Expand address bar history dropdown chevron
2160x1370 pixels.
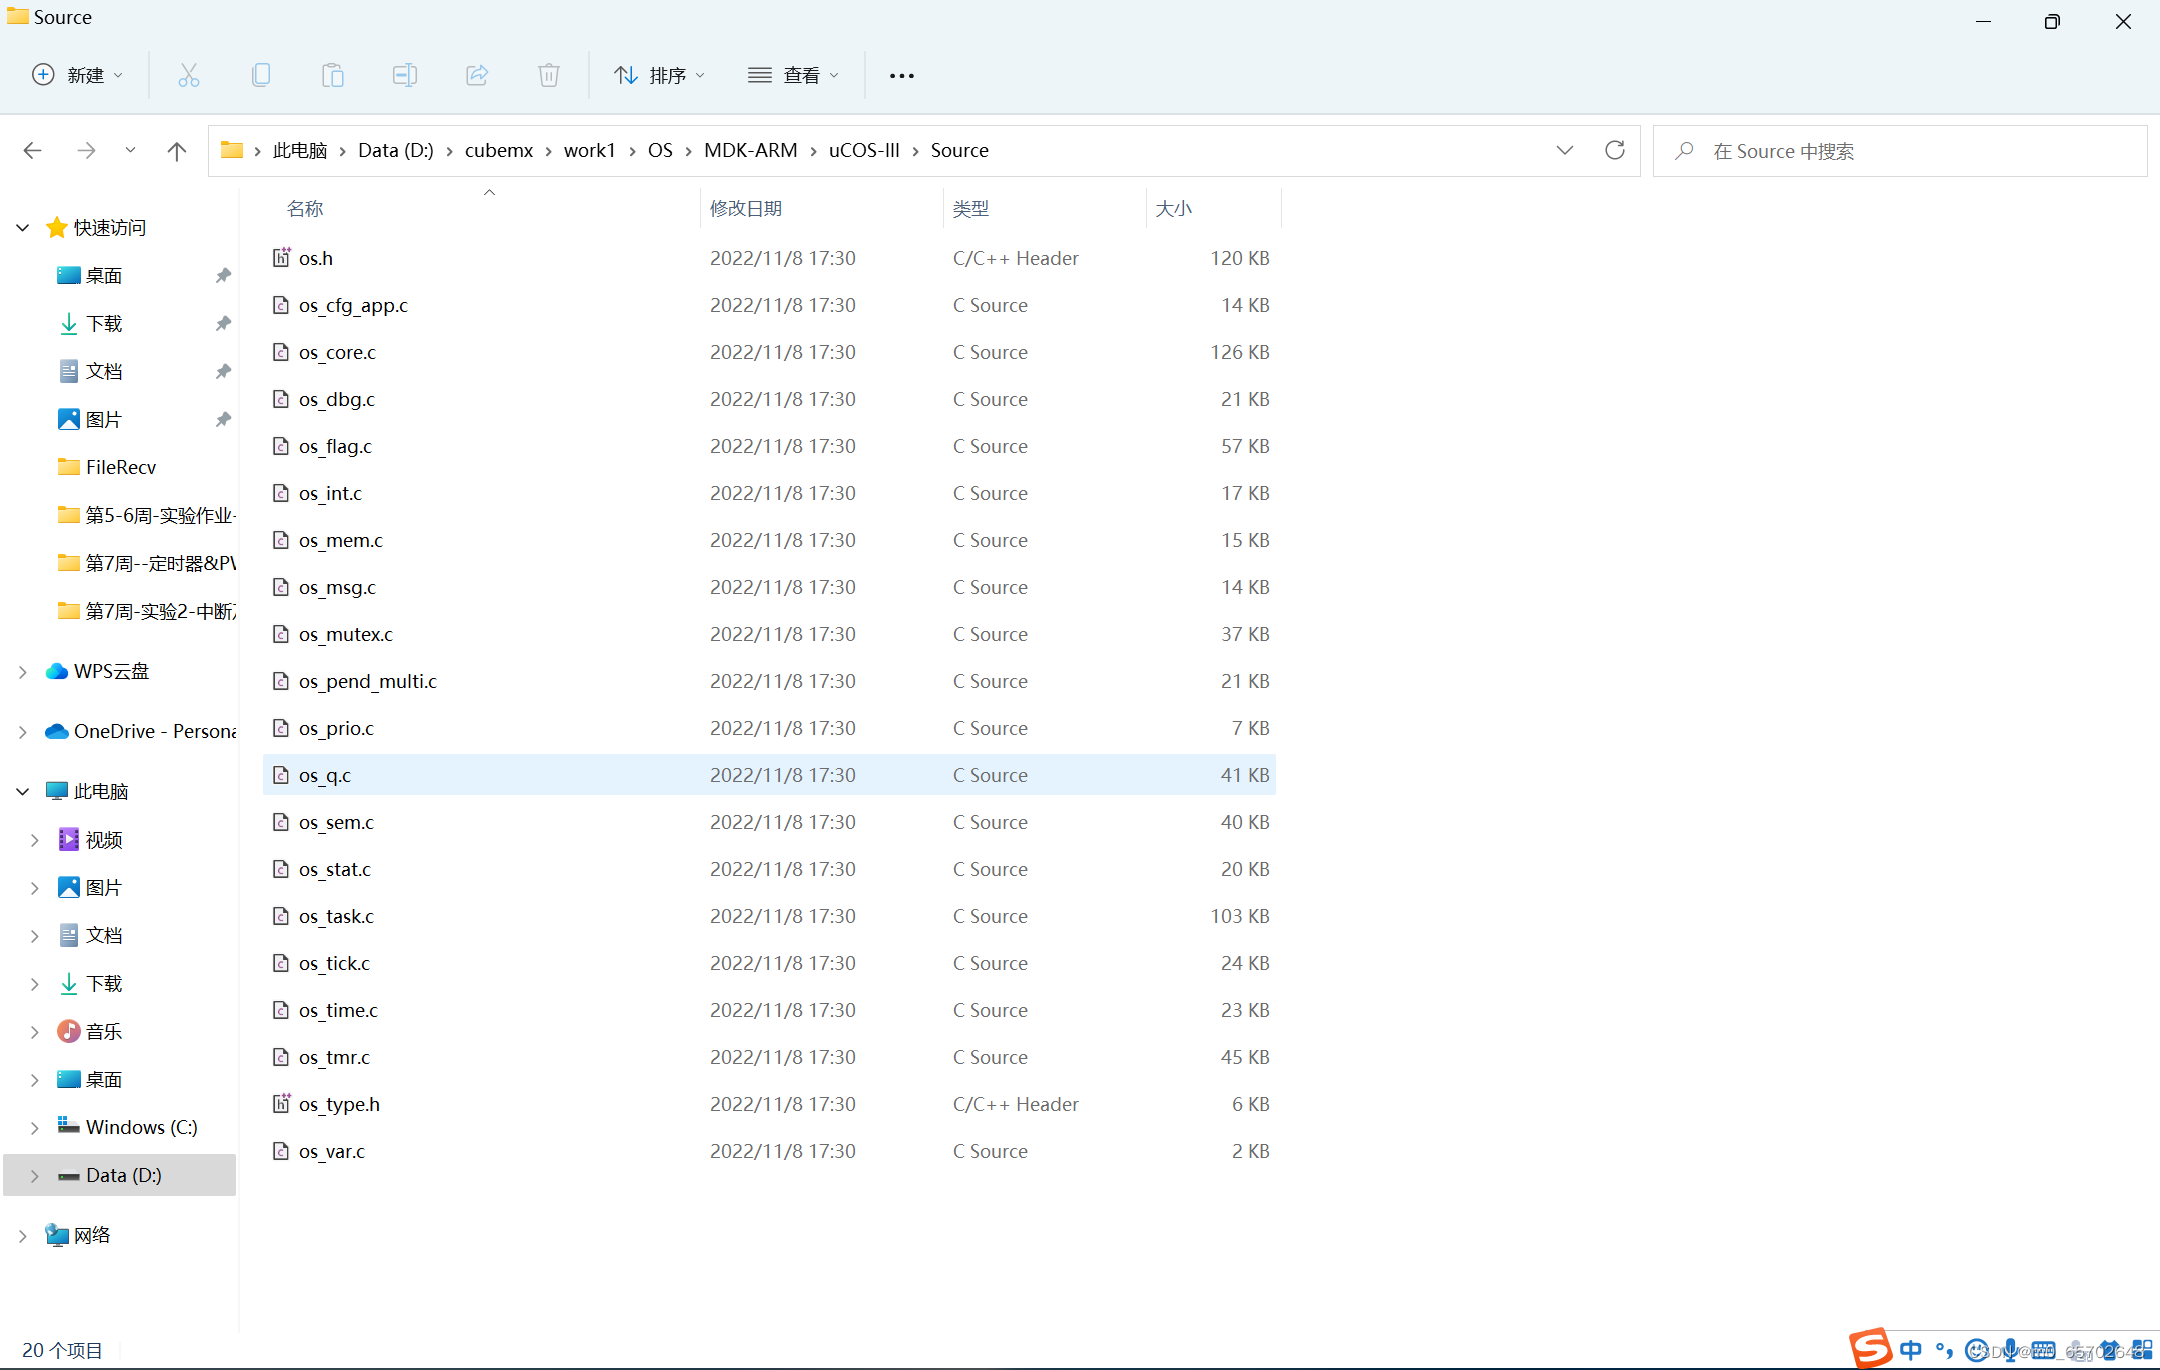[1565, 150]
